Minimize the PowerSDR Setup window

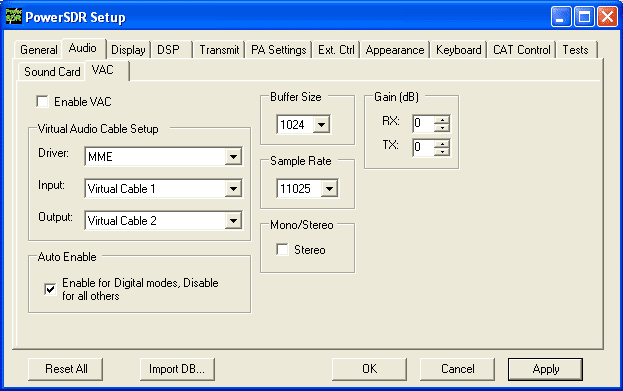coord(561,17)
